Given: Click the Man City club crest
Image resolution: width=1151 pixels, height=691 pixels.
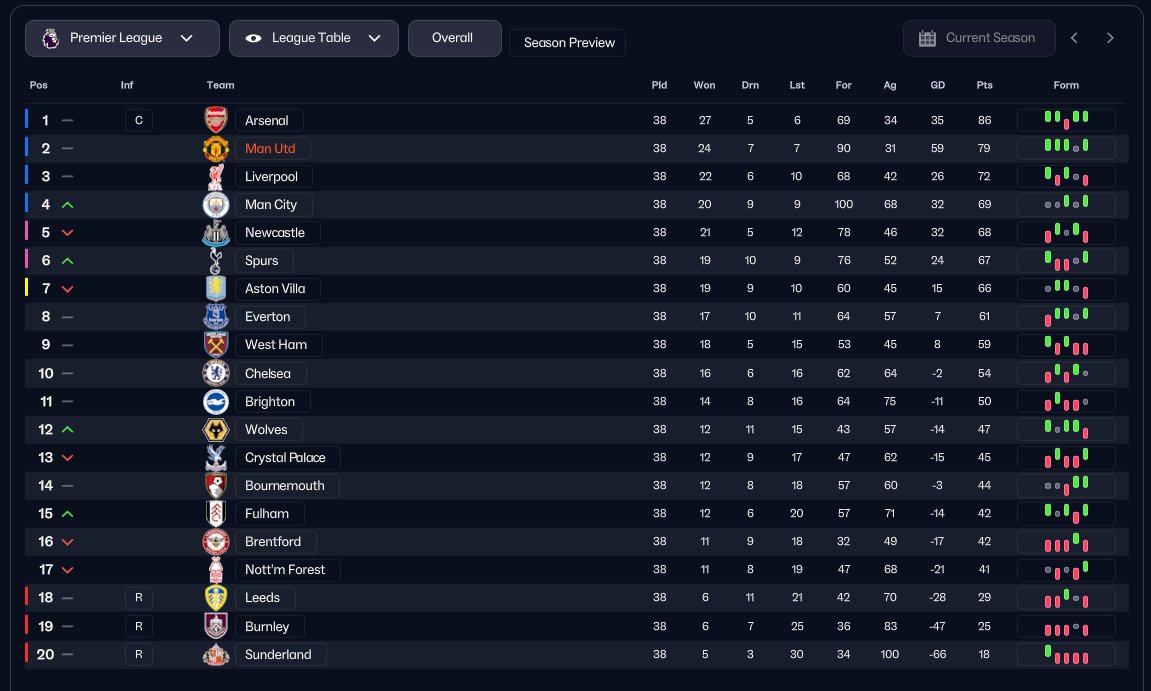Looking at the screenshot, I should coord(216,205).
